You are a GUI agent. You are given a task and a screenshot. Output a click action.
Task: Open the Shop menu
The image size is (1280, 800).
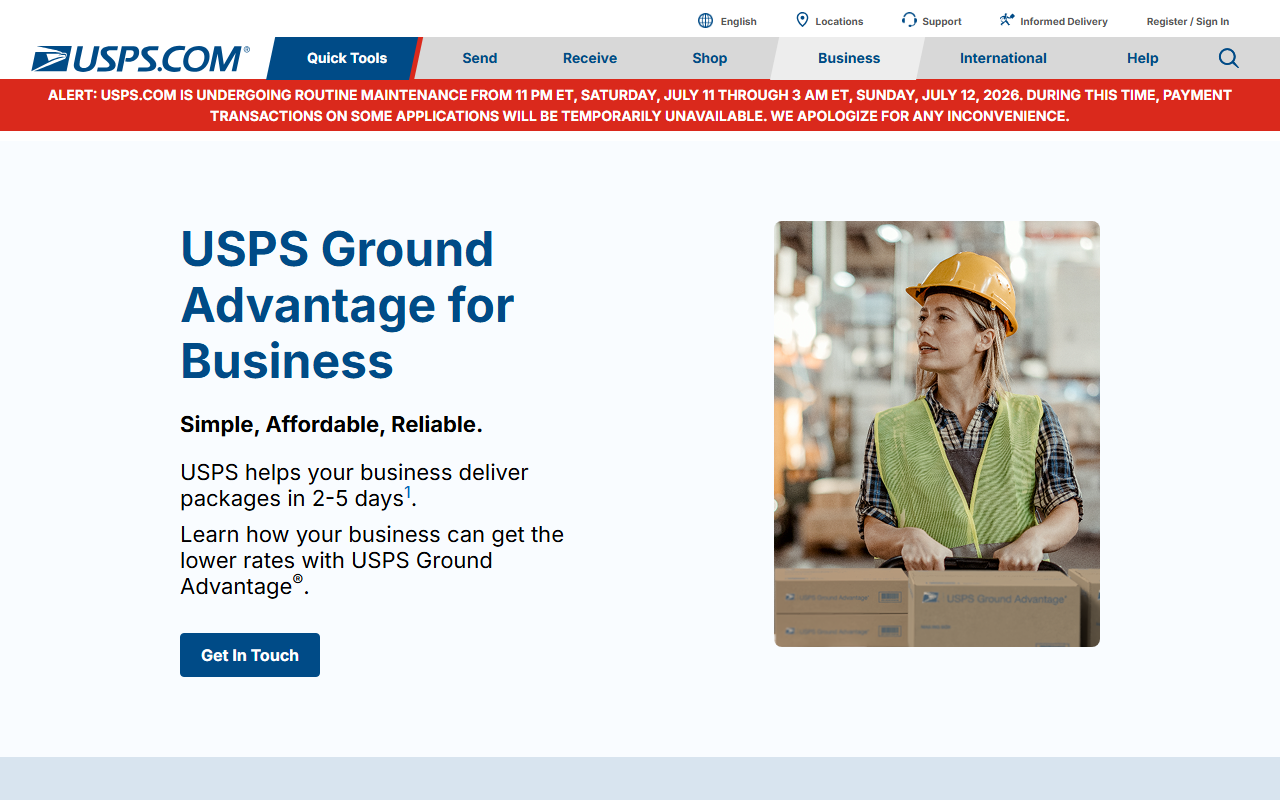[710, 58]
